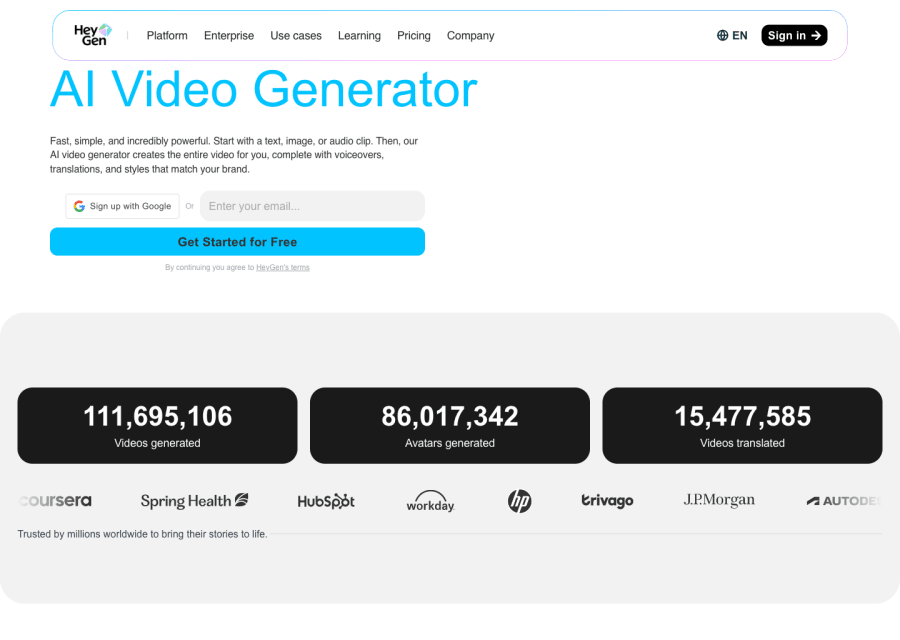900x640 pixels.
Task: Click the HP logo
Action: (519, 501)
